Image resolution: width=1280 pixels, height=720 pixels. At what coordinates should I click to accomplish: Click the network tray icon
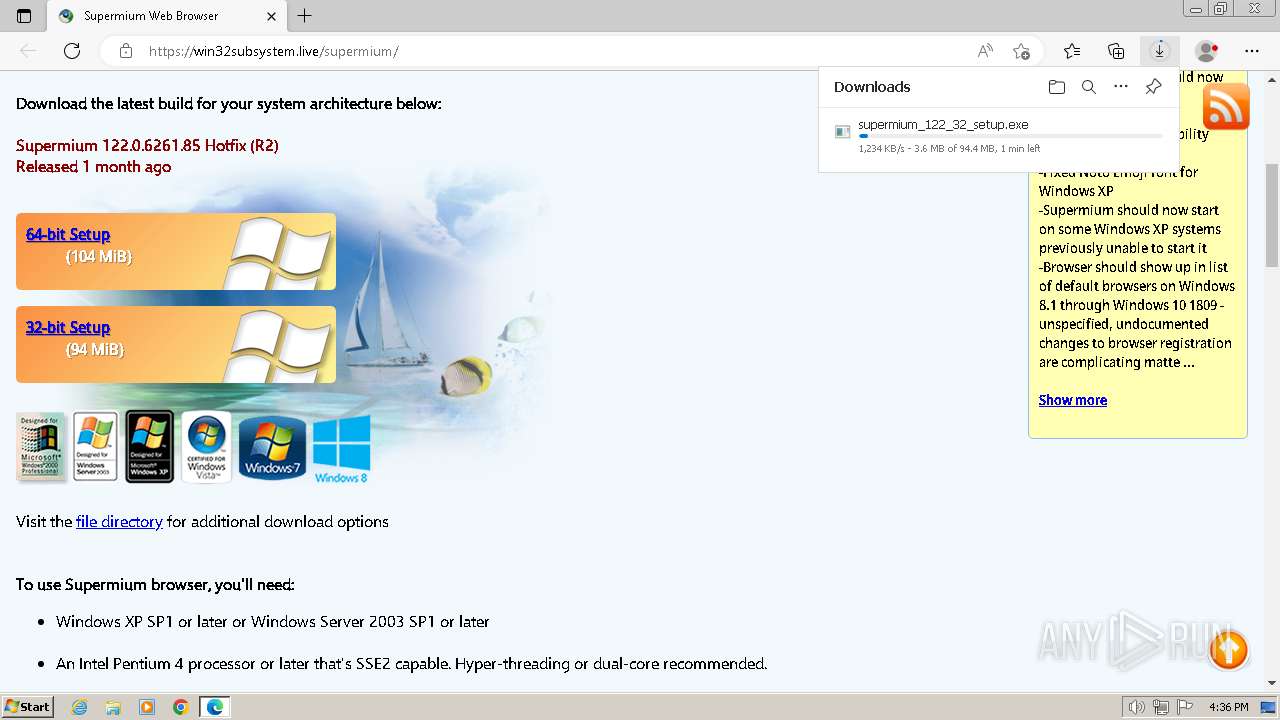point(1161,707)
